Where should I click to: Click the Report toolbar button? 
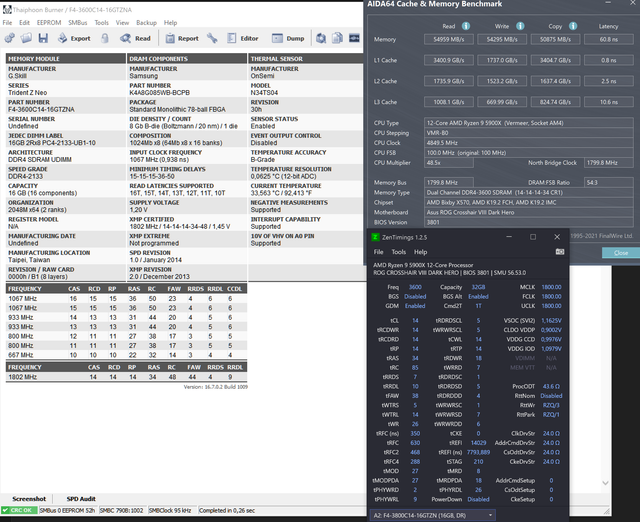click(x=182, y=38)
